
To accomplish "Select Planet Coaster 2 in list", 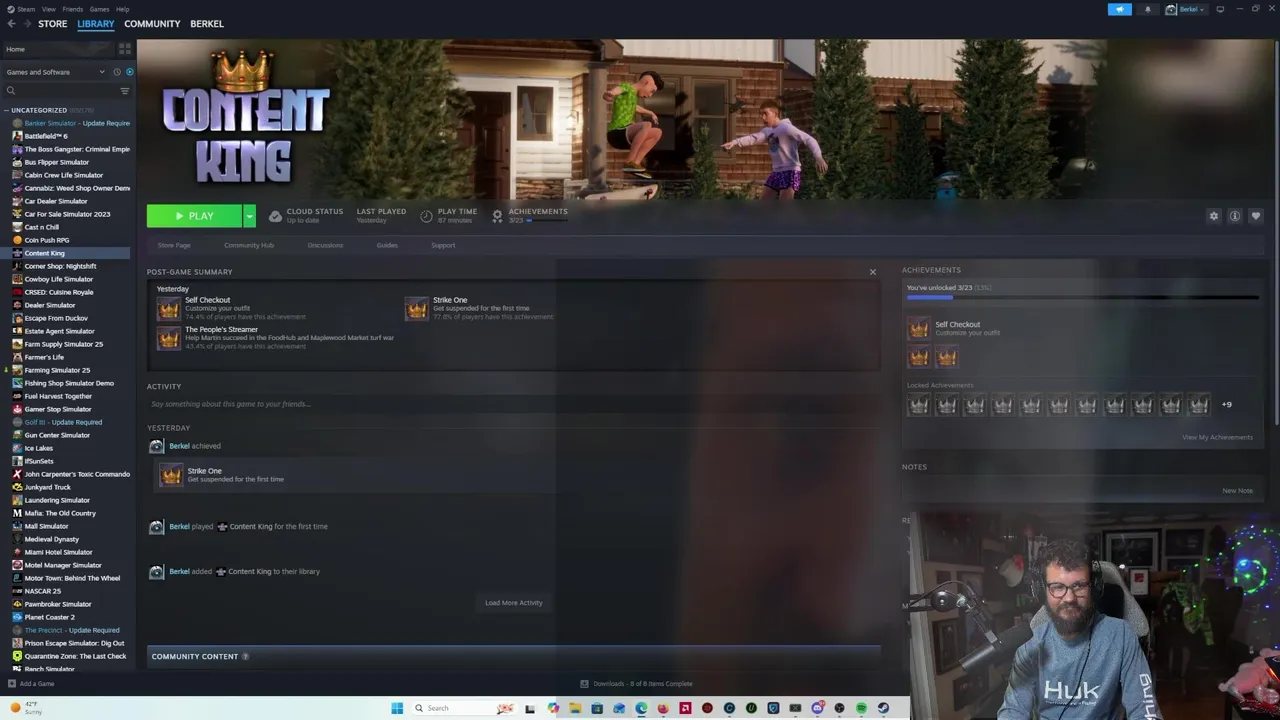I will pyautogui.click(x=50, y=617).
